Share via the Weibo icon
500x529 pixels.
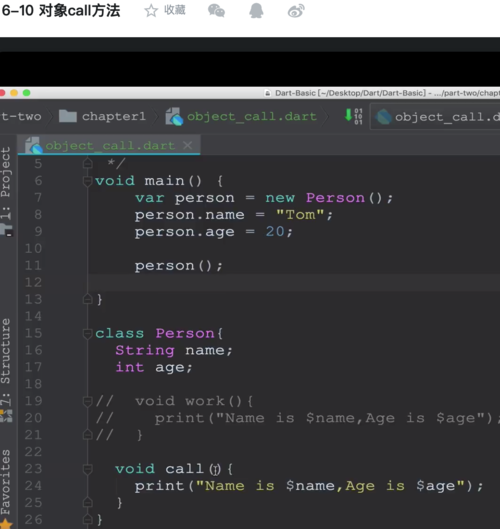(296, 11)
